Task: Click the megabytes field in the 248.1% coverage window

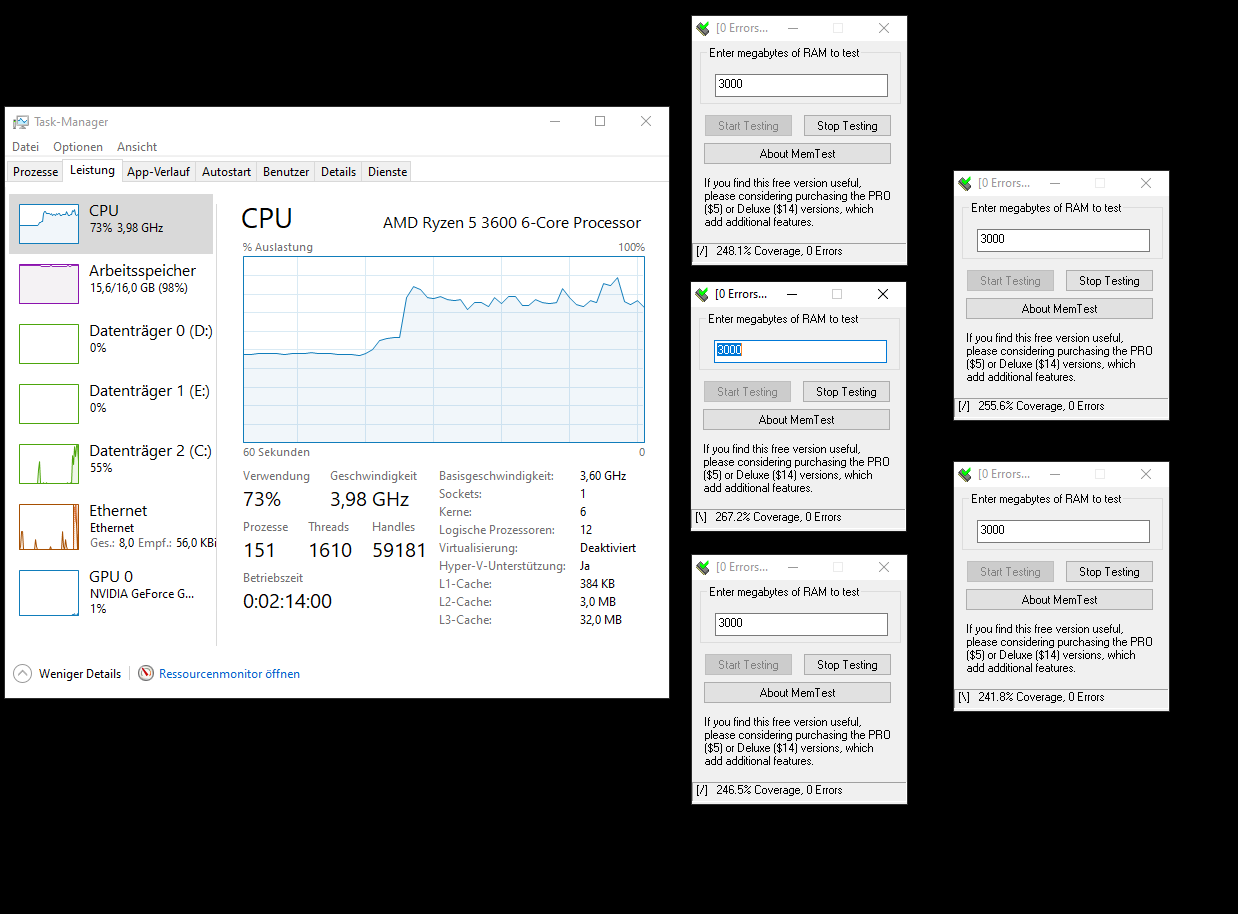Action: point(801,85)
